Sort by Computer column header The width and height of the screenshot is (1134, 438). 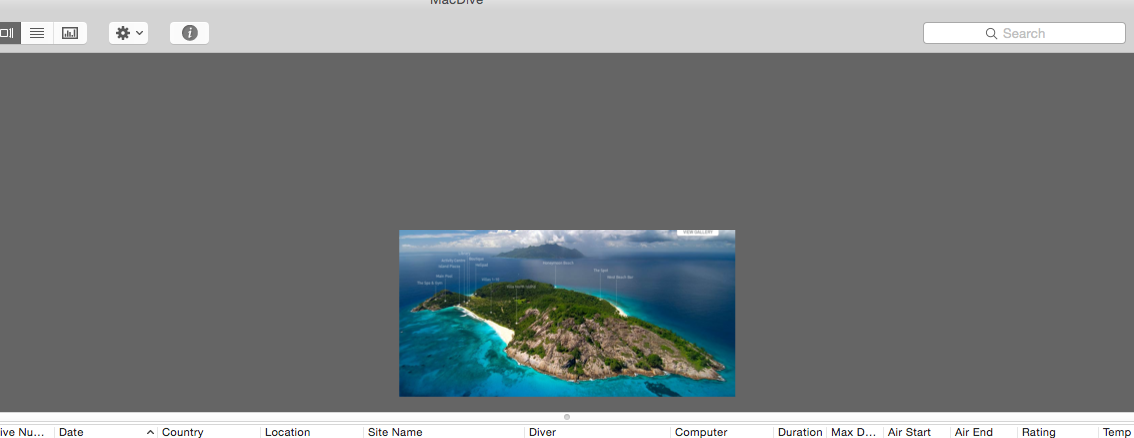[720, 432]
